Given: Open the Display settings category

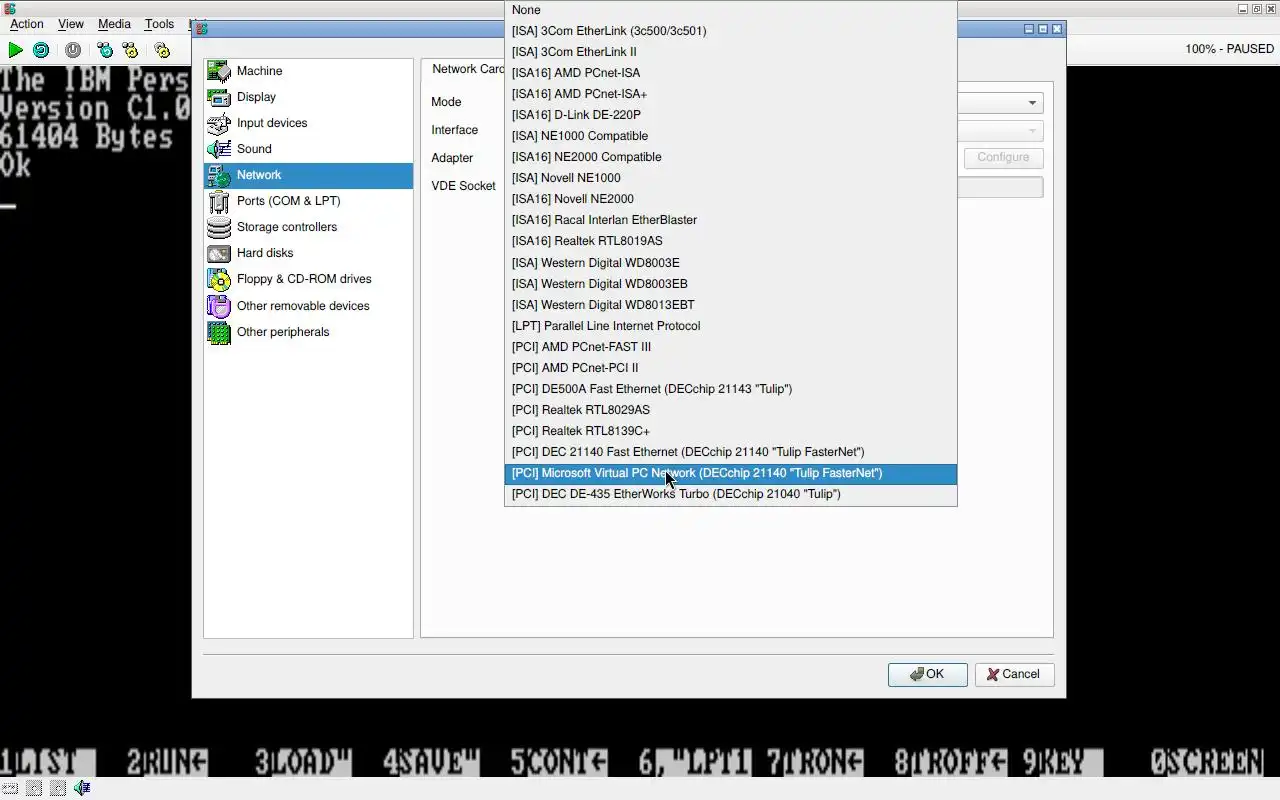Looking at the screenshot, I should (x=308, y=97).
